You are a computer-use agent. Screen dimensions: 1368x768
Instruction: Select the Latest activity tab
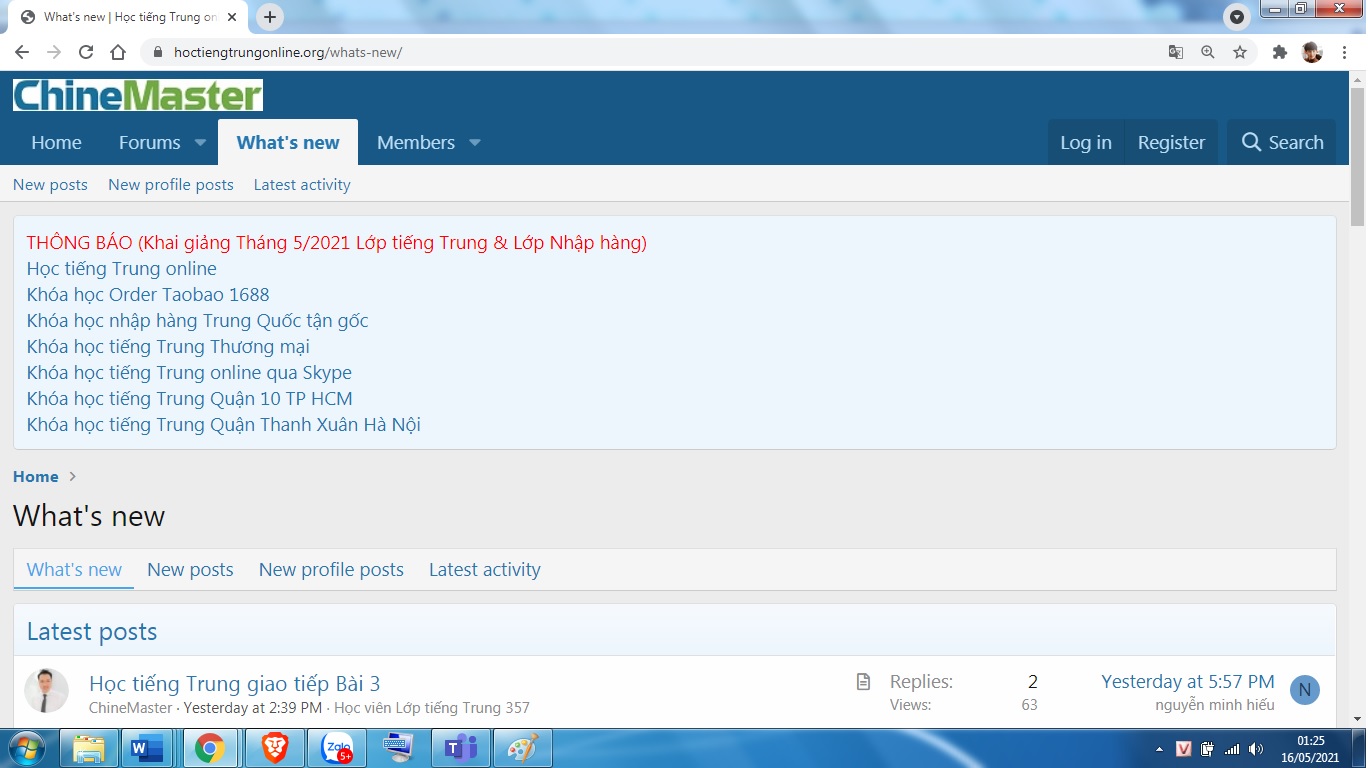pos(484,570)
